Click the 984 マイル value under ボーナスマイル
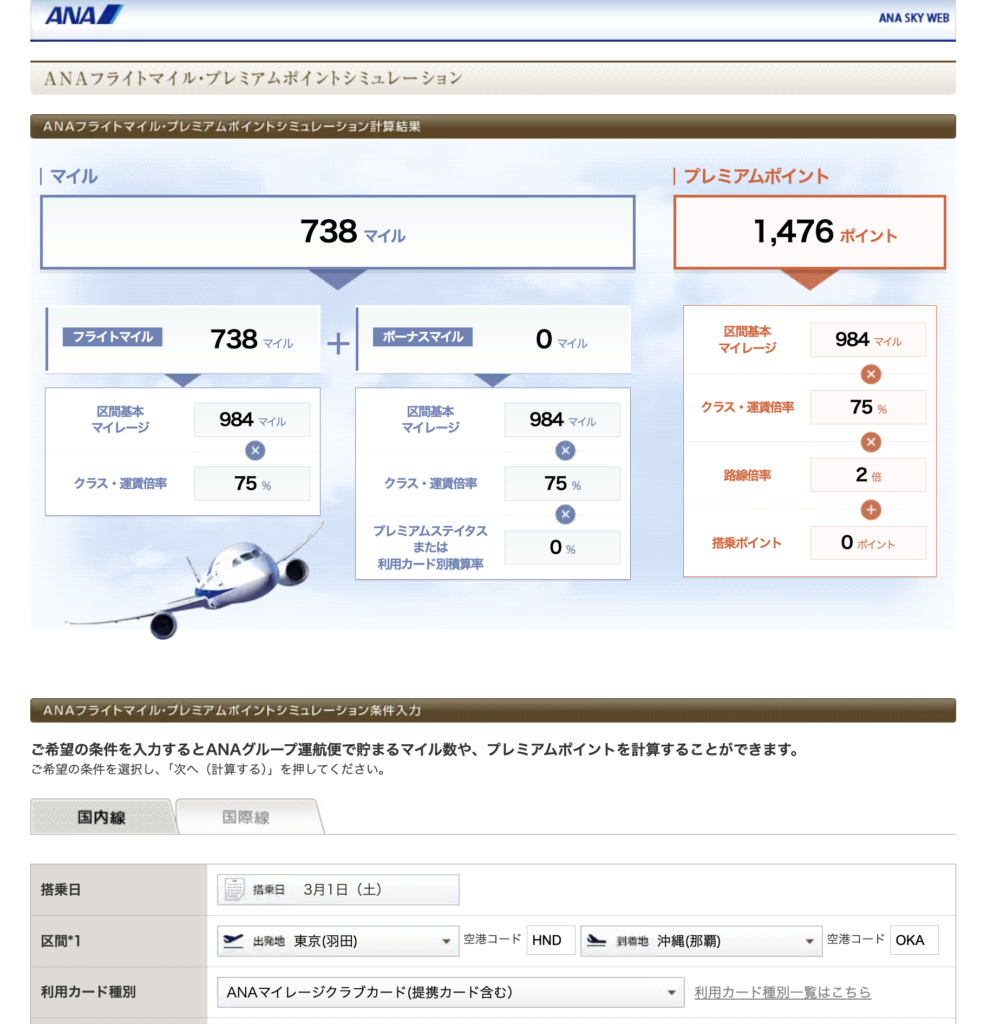 (562, 420)
